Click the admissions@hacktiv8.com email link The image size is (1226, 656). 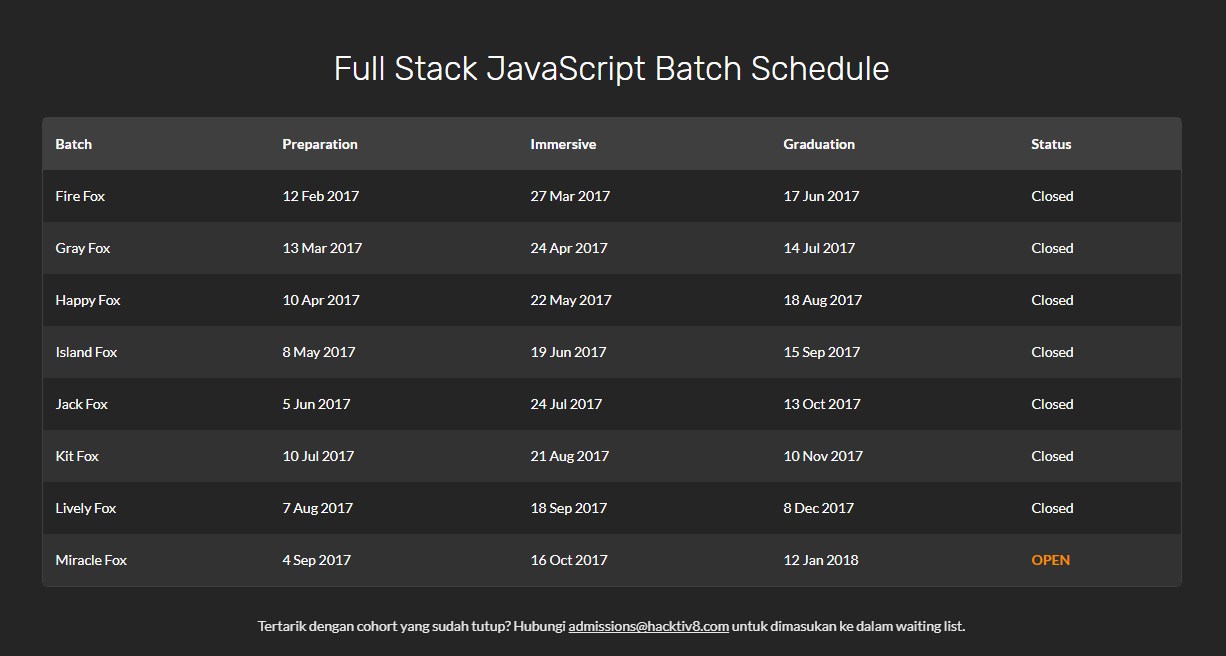click(648, 627)
